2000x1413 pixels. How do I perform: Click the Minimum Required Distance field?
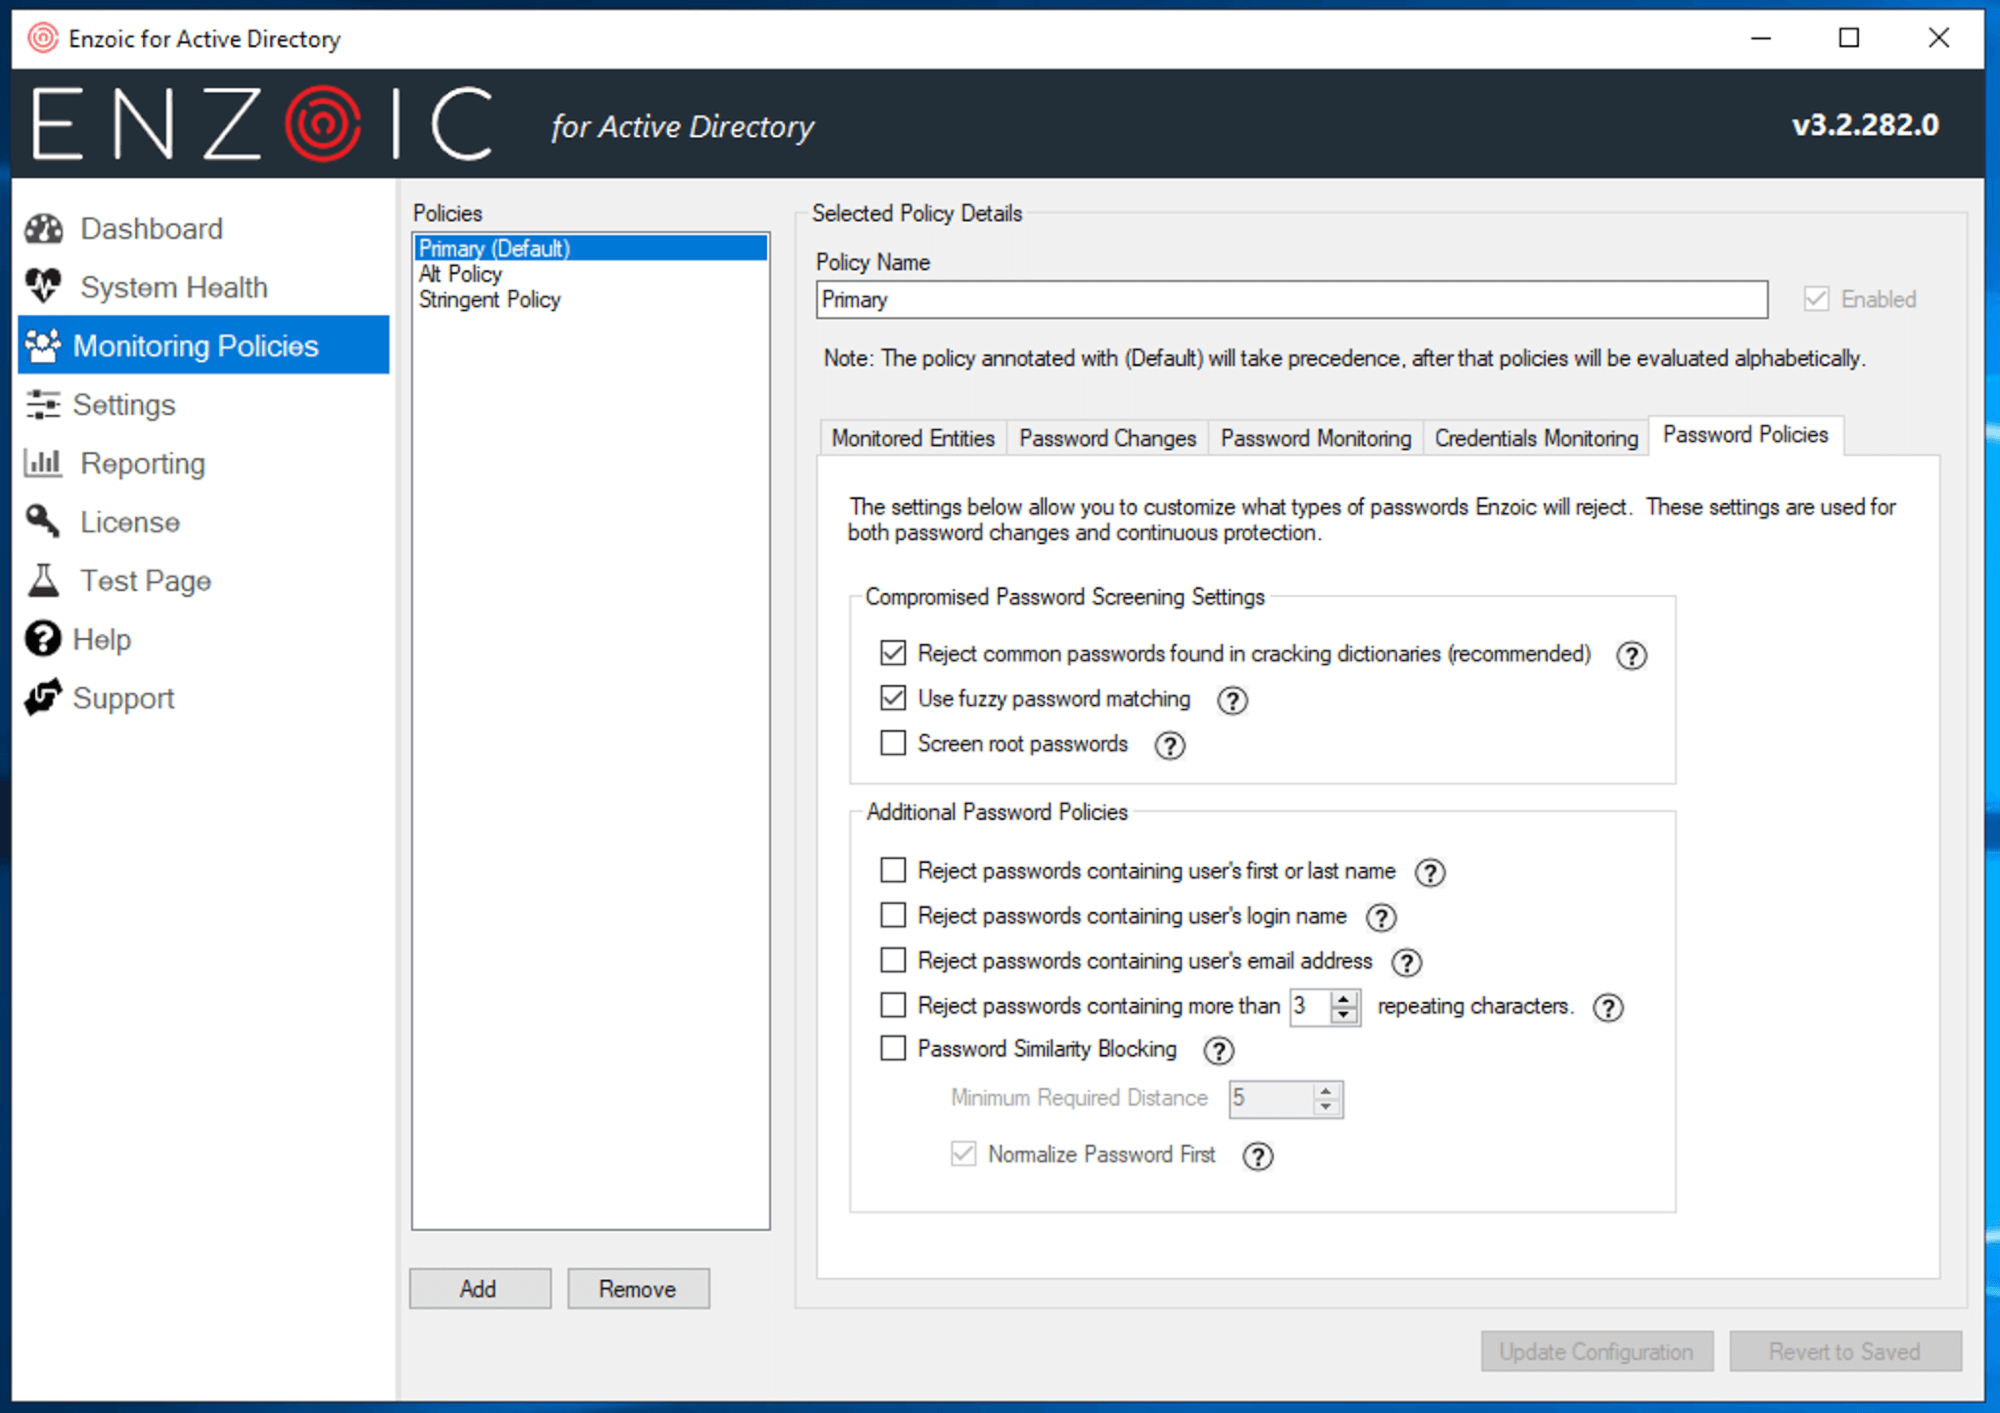(1270, 1098)
